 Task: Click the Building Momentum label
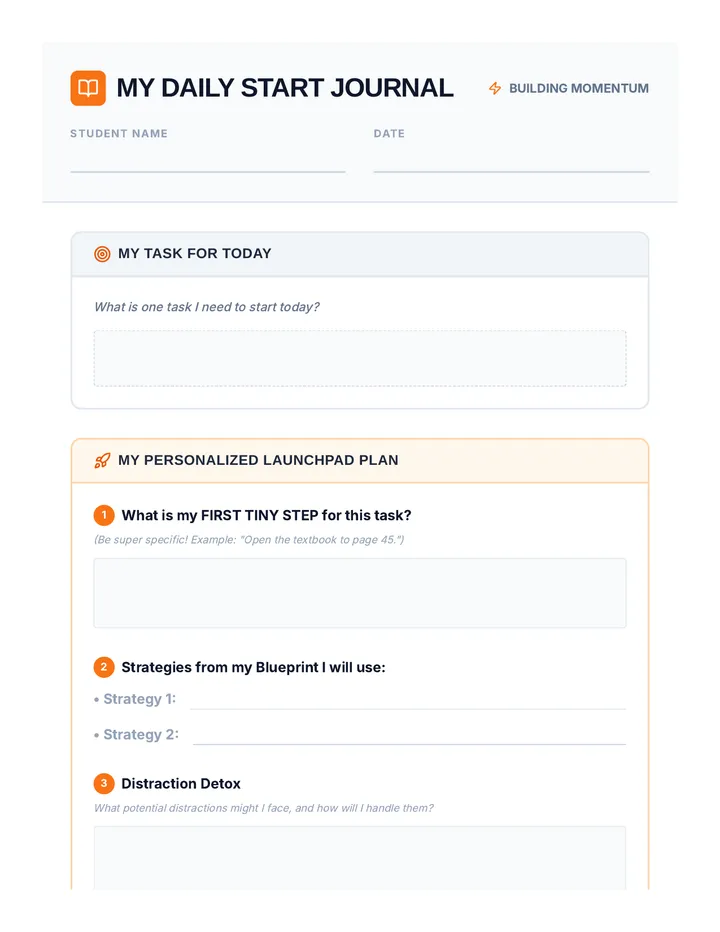coord(578,89)
